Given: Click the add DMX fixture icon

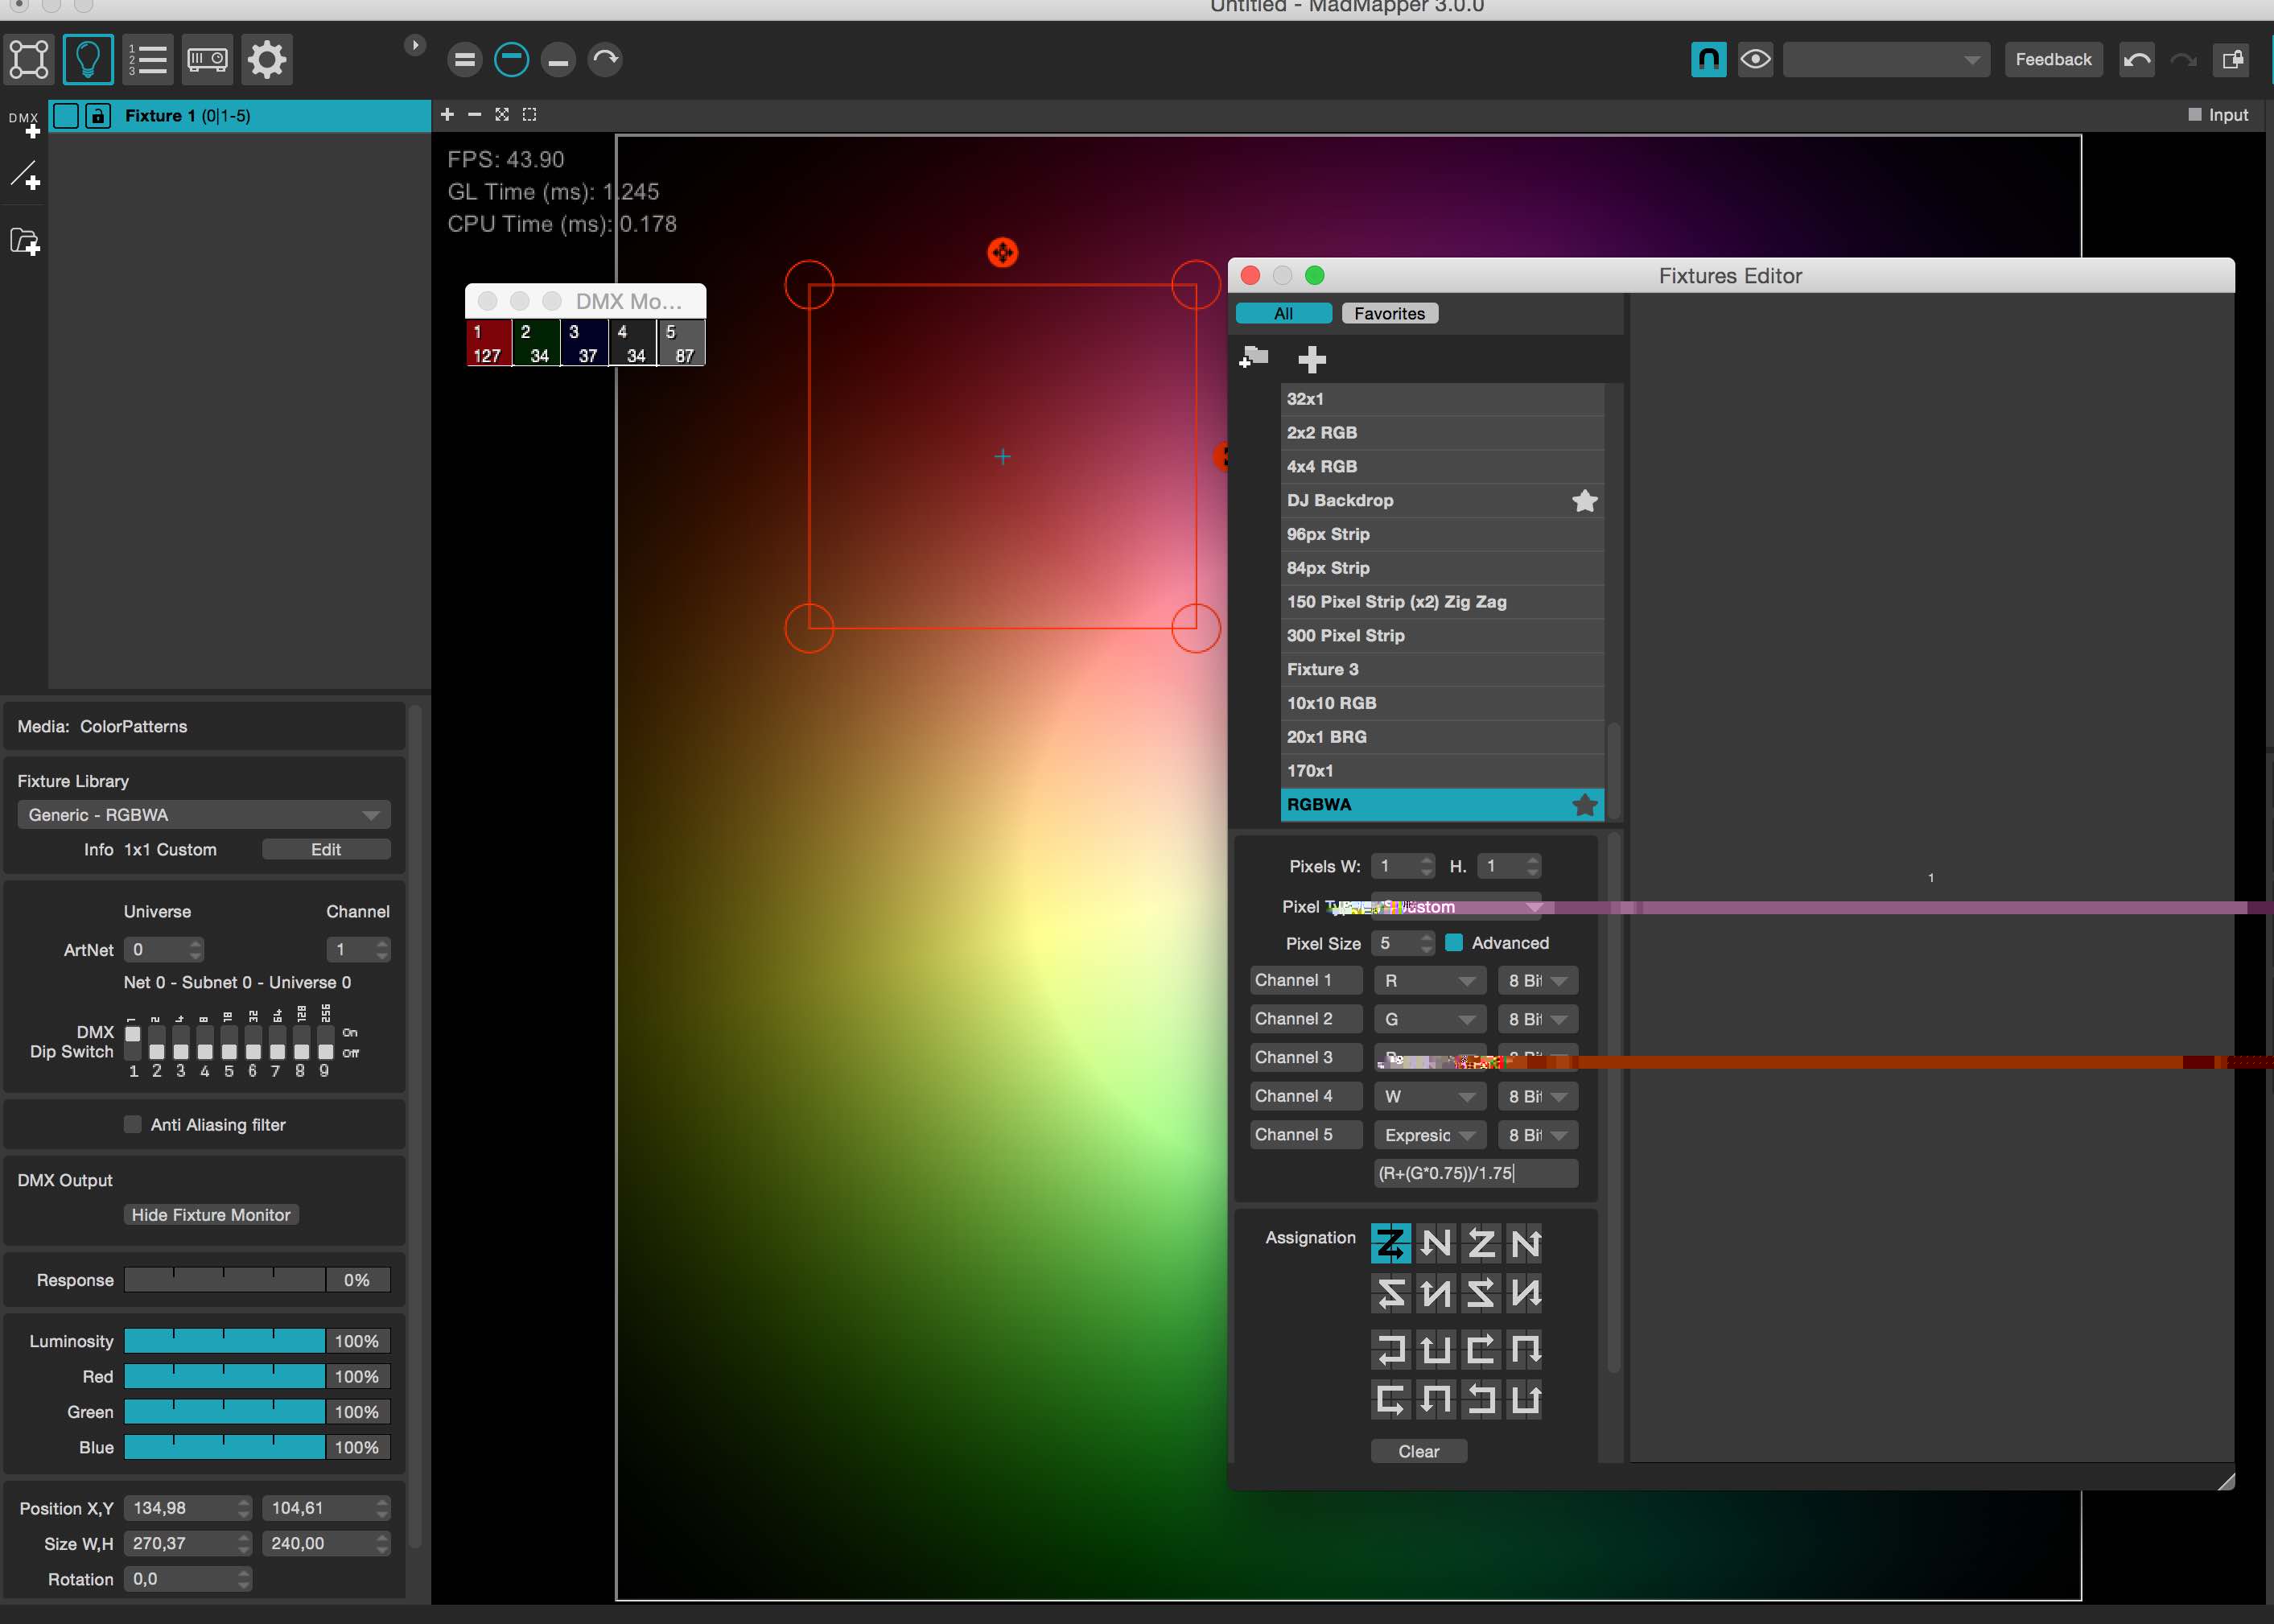Looking at the screenshot, I should pyautogui.click(x=24, y=124).
